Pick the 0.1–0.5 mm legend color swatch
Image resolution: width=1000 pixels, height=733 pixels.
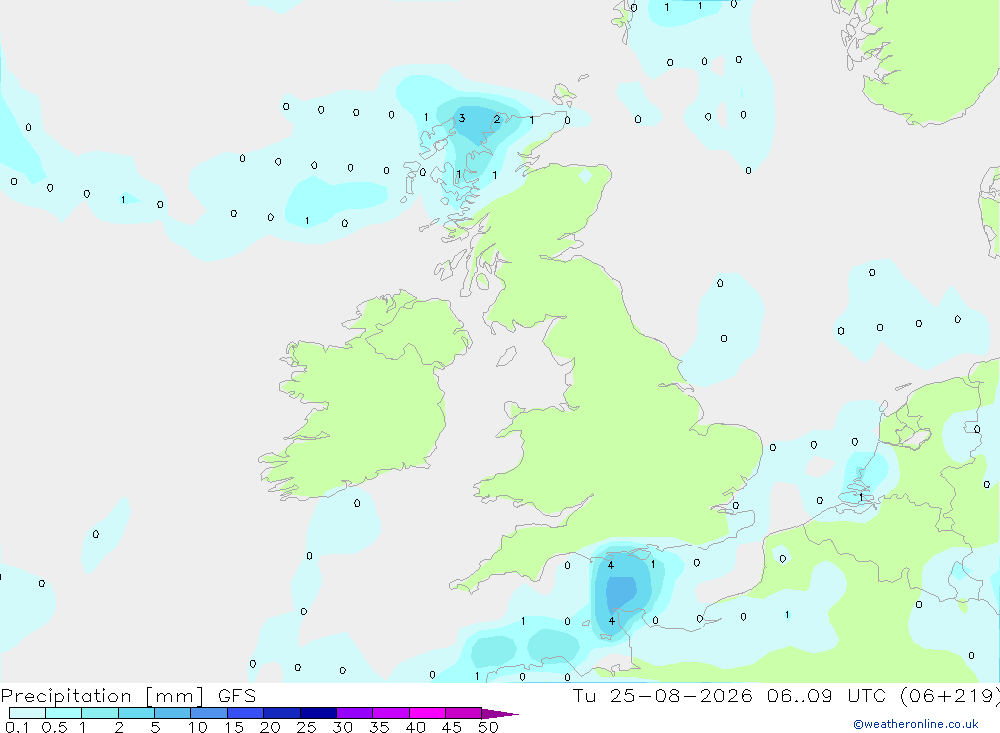tap(27, 713)
